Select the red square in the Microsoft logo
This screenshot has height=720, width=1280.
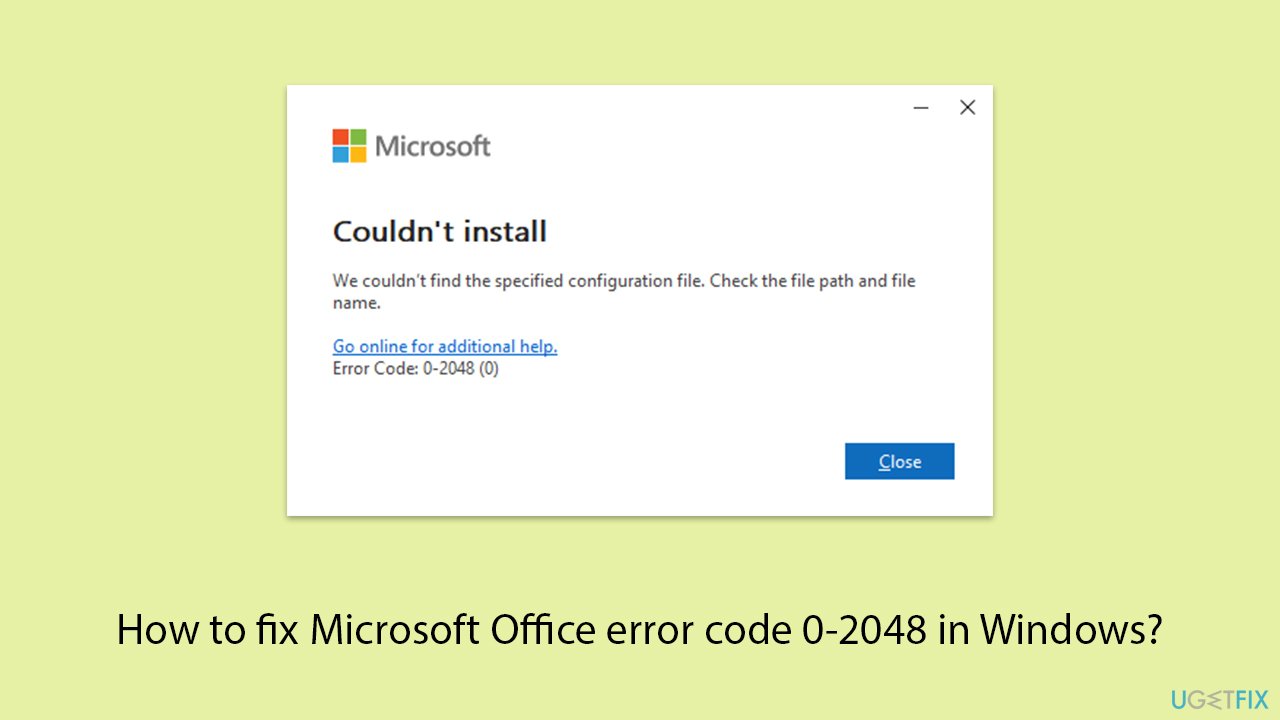pyautogui.click(x=342, y=138)
